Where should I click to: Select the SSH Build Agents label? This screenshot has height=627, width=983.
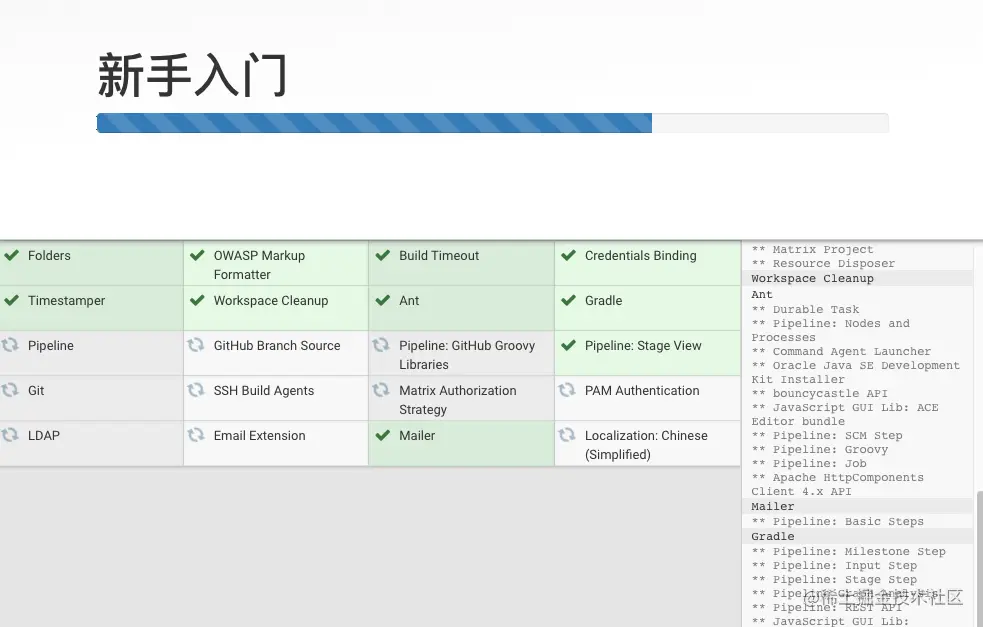point(264,391)
